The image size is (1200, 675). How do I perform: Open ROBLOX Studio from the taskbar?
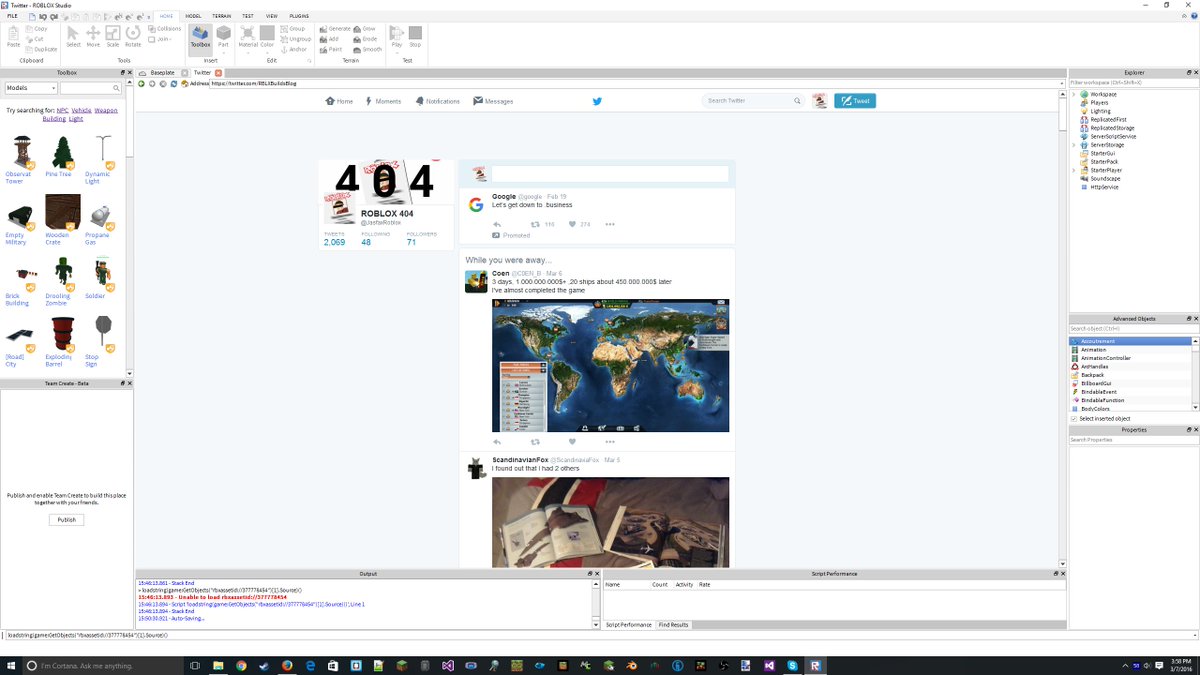[817, 665]
